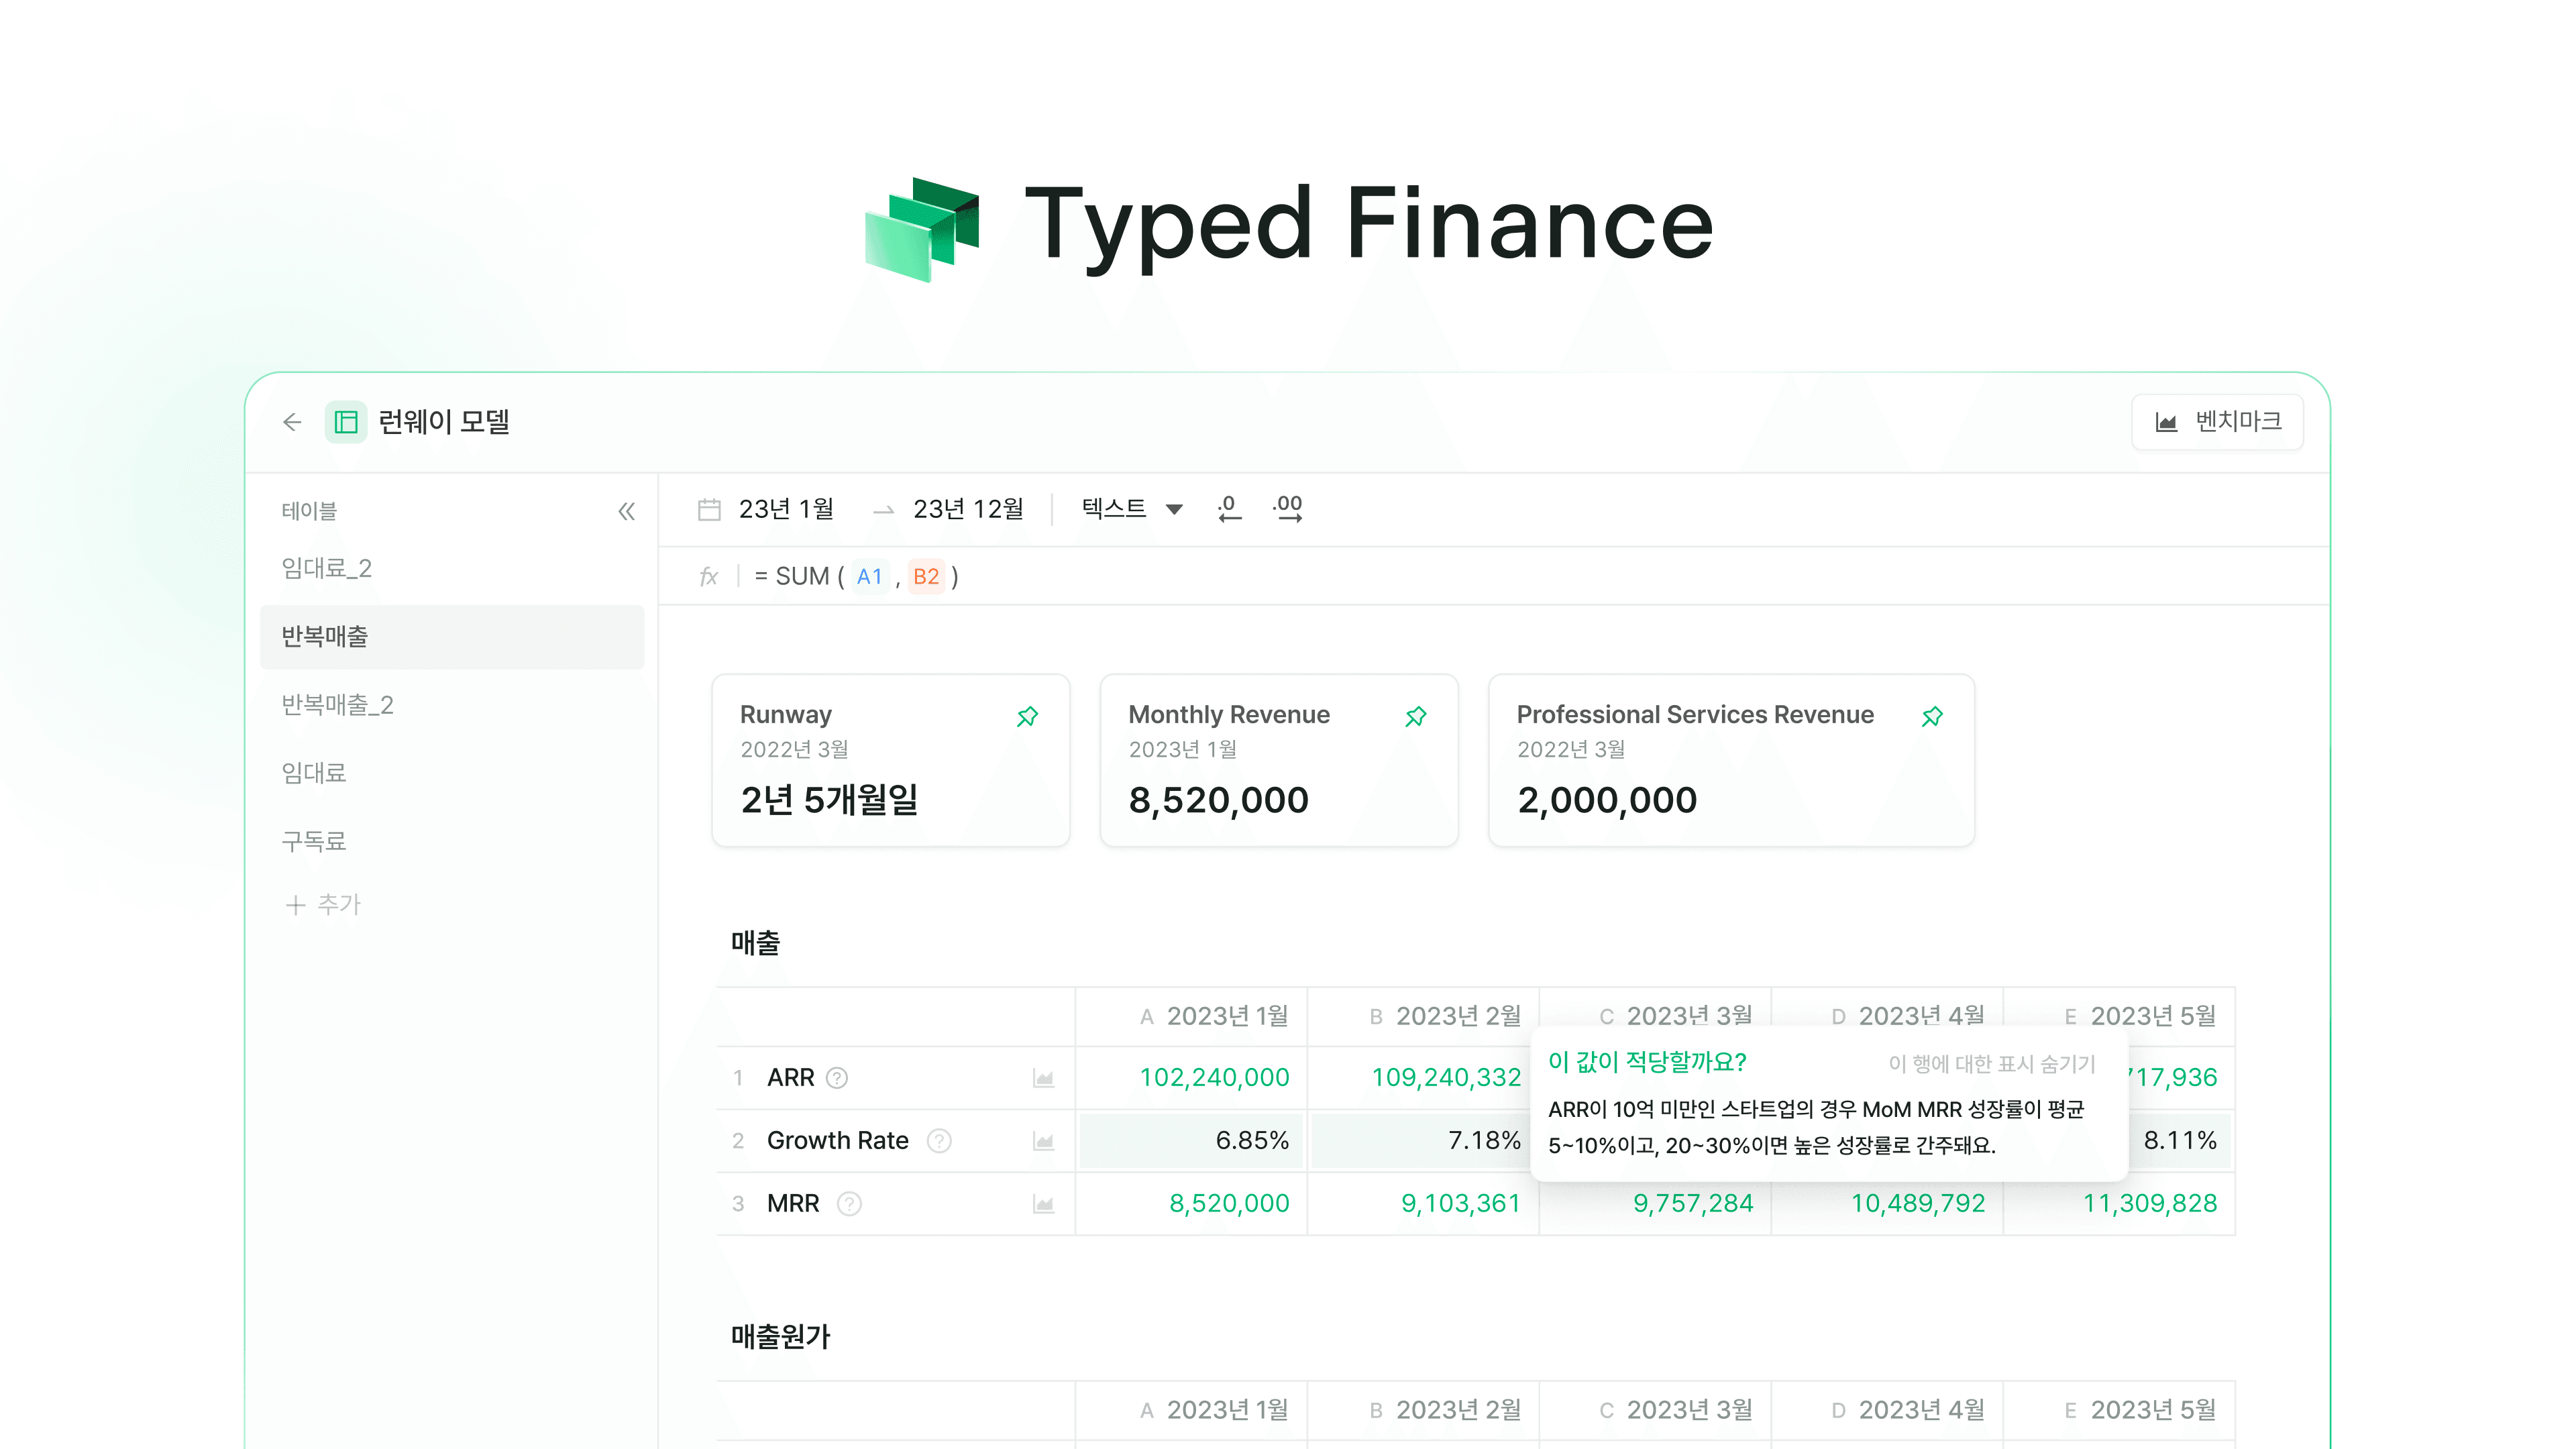
Task: Select column B 2023년 2월 header in 매출
Action: point(1423,1017)
